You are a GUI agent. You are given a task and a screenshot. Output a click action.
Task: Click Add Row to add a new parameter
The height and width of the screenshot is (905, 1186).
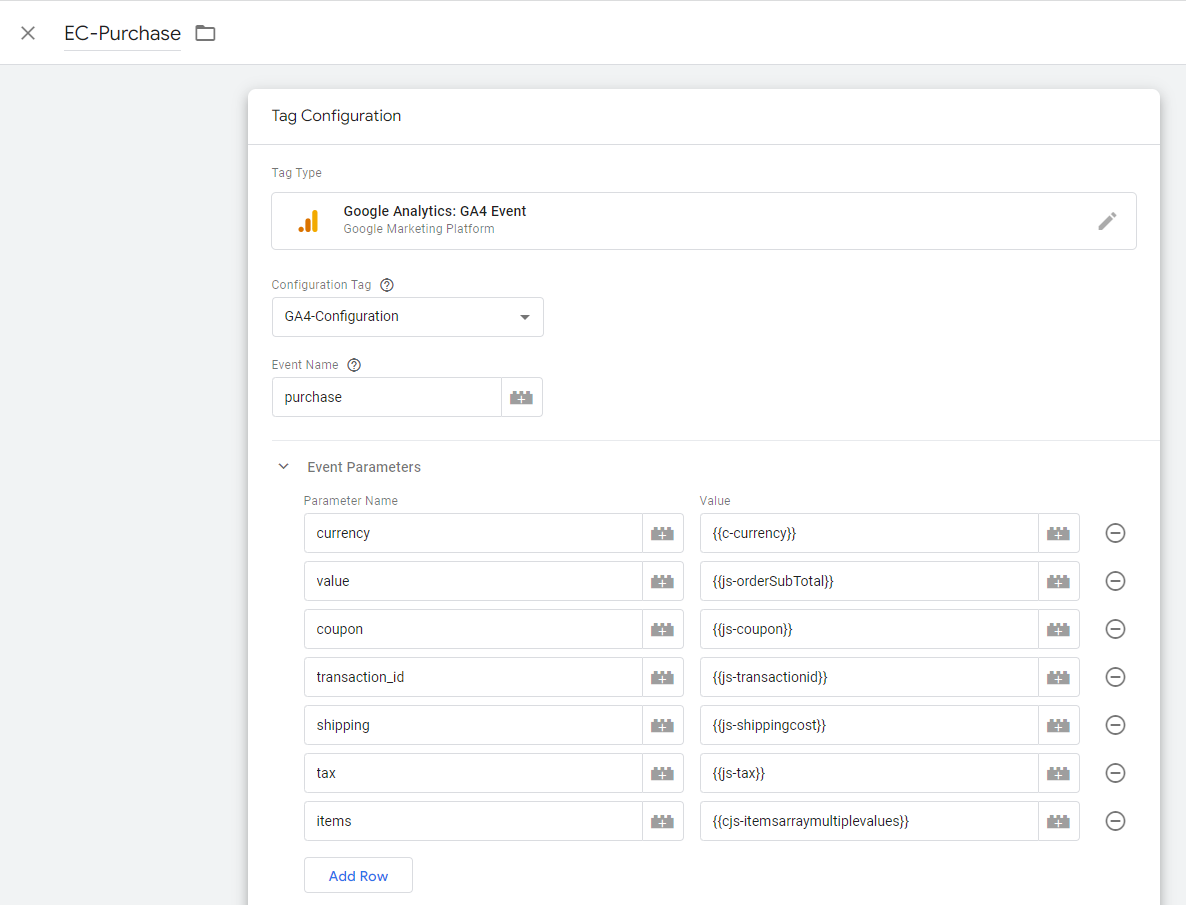click(358, 875)
